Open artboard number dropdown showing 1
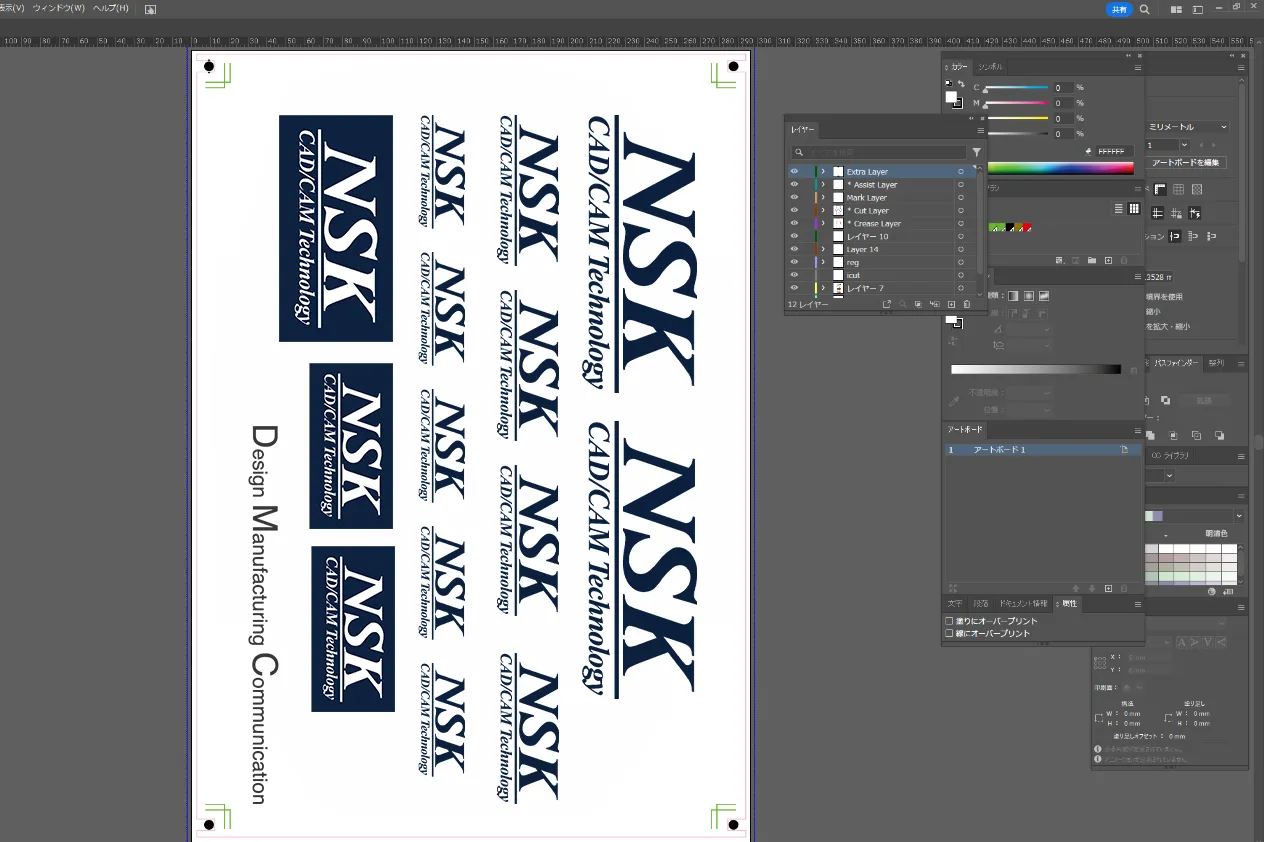 tap(1184, 145)
